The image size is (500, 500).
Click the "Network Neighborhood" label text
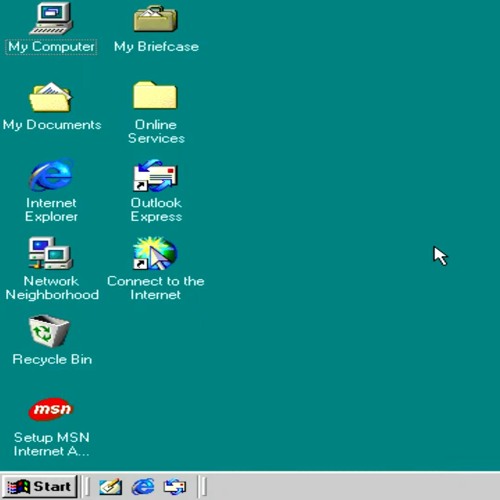coord(52,288)
